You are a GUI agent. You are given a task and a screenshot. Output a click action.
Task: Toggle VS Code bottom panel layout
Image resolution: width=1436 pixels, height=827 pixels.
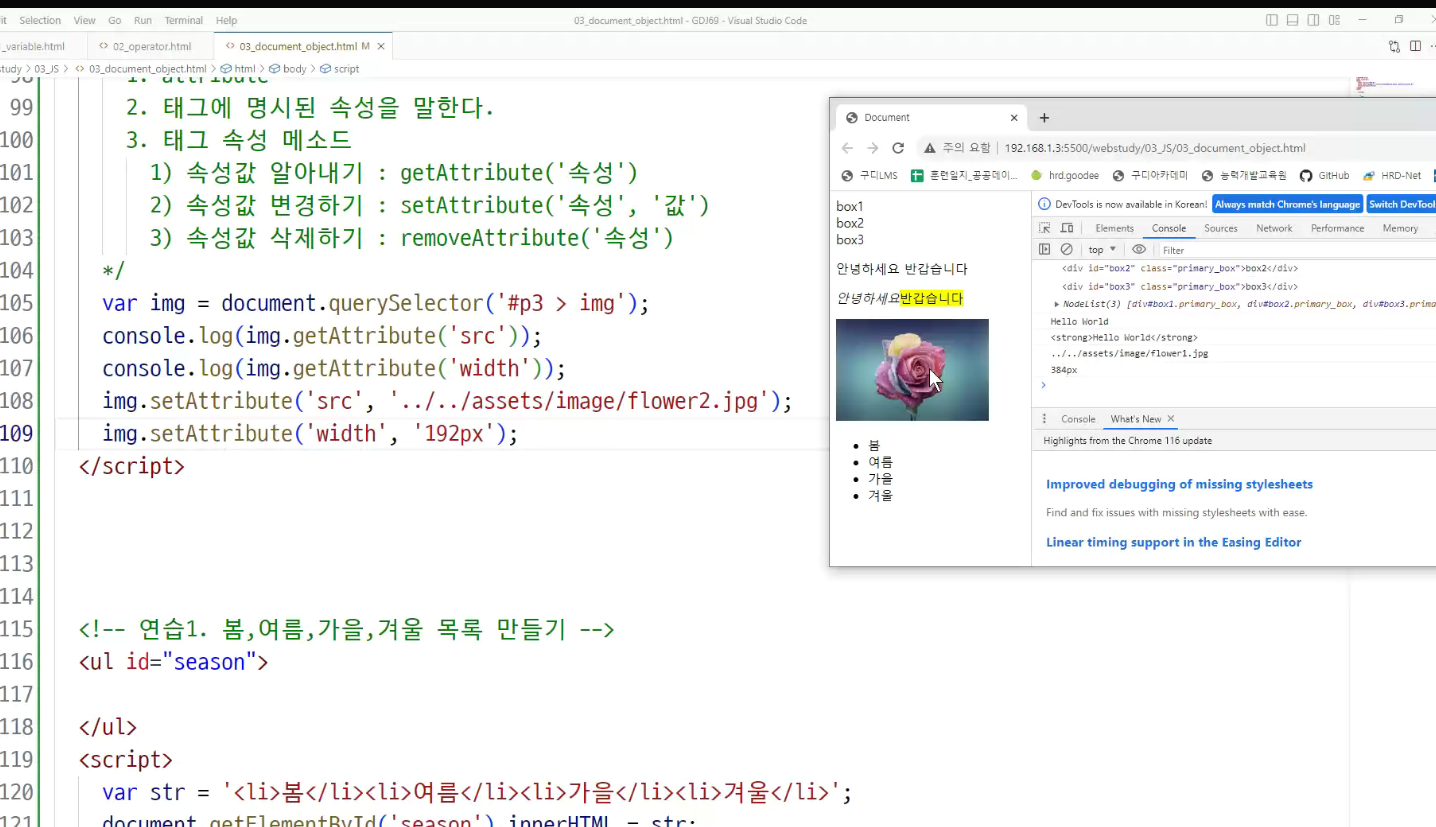click(x=1293, y=20)
